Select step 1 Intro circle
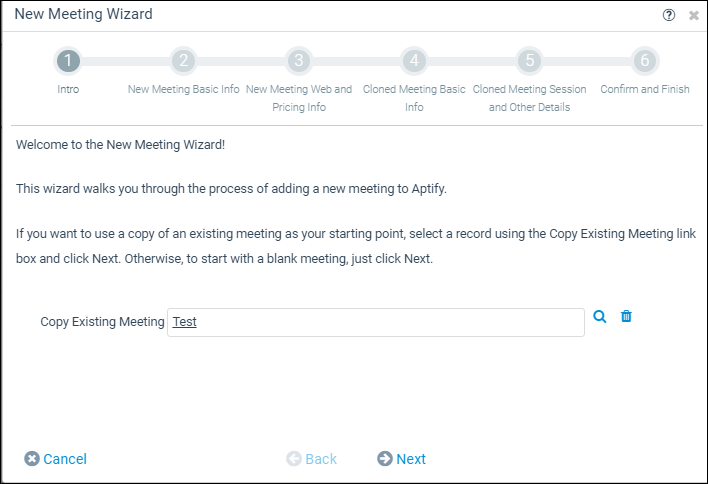708x484 pixels. click(68, 60)
